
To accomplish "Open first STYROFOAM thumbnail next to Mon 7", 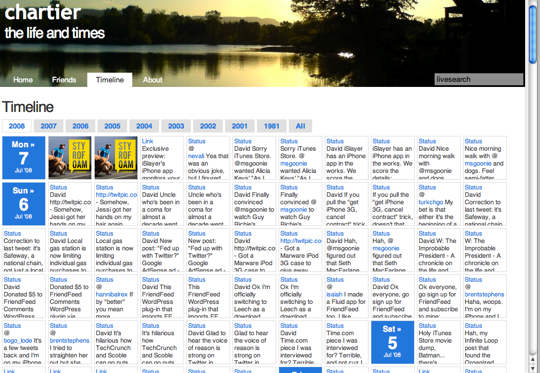I will [70, 158].
